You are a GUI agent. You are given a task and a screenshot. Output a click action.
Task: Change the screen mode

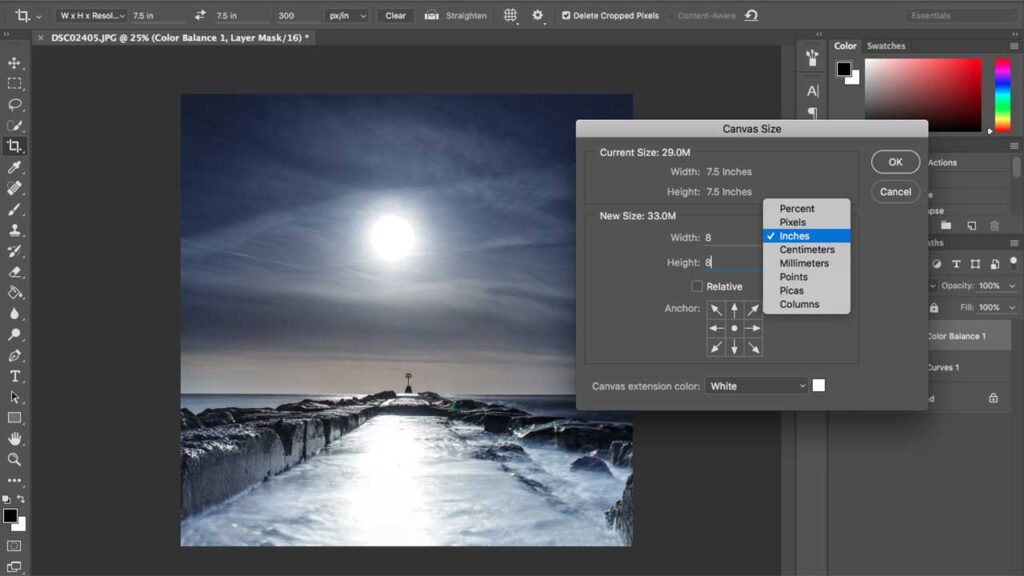pos(14,566)
